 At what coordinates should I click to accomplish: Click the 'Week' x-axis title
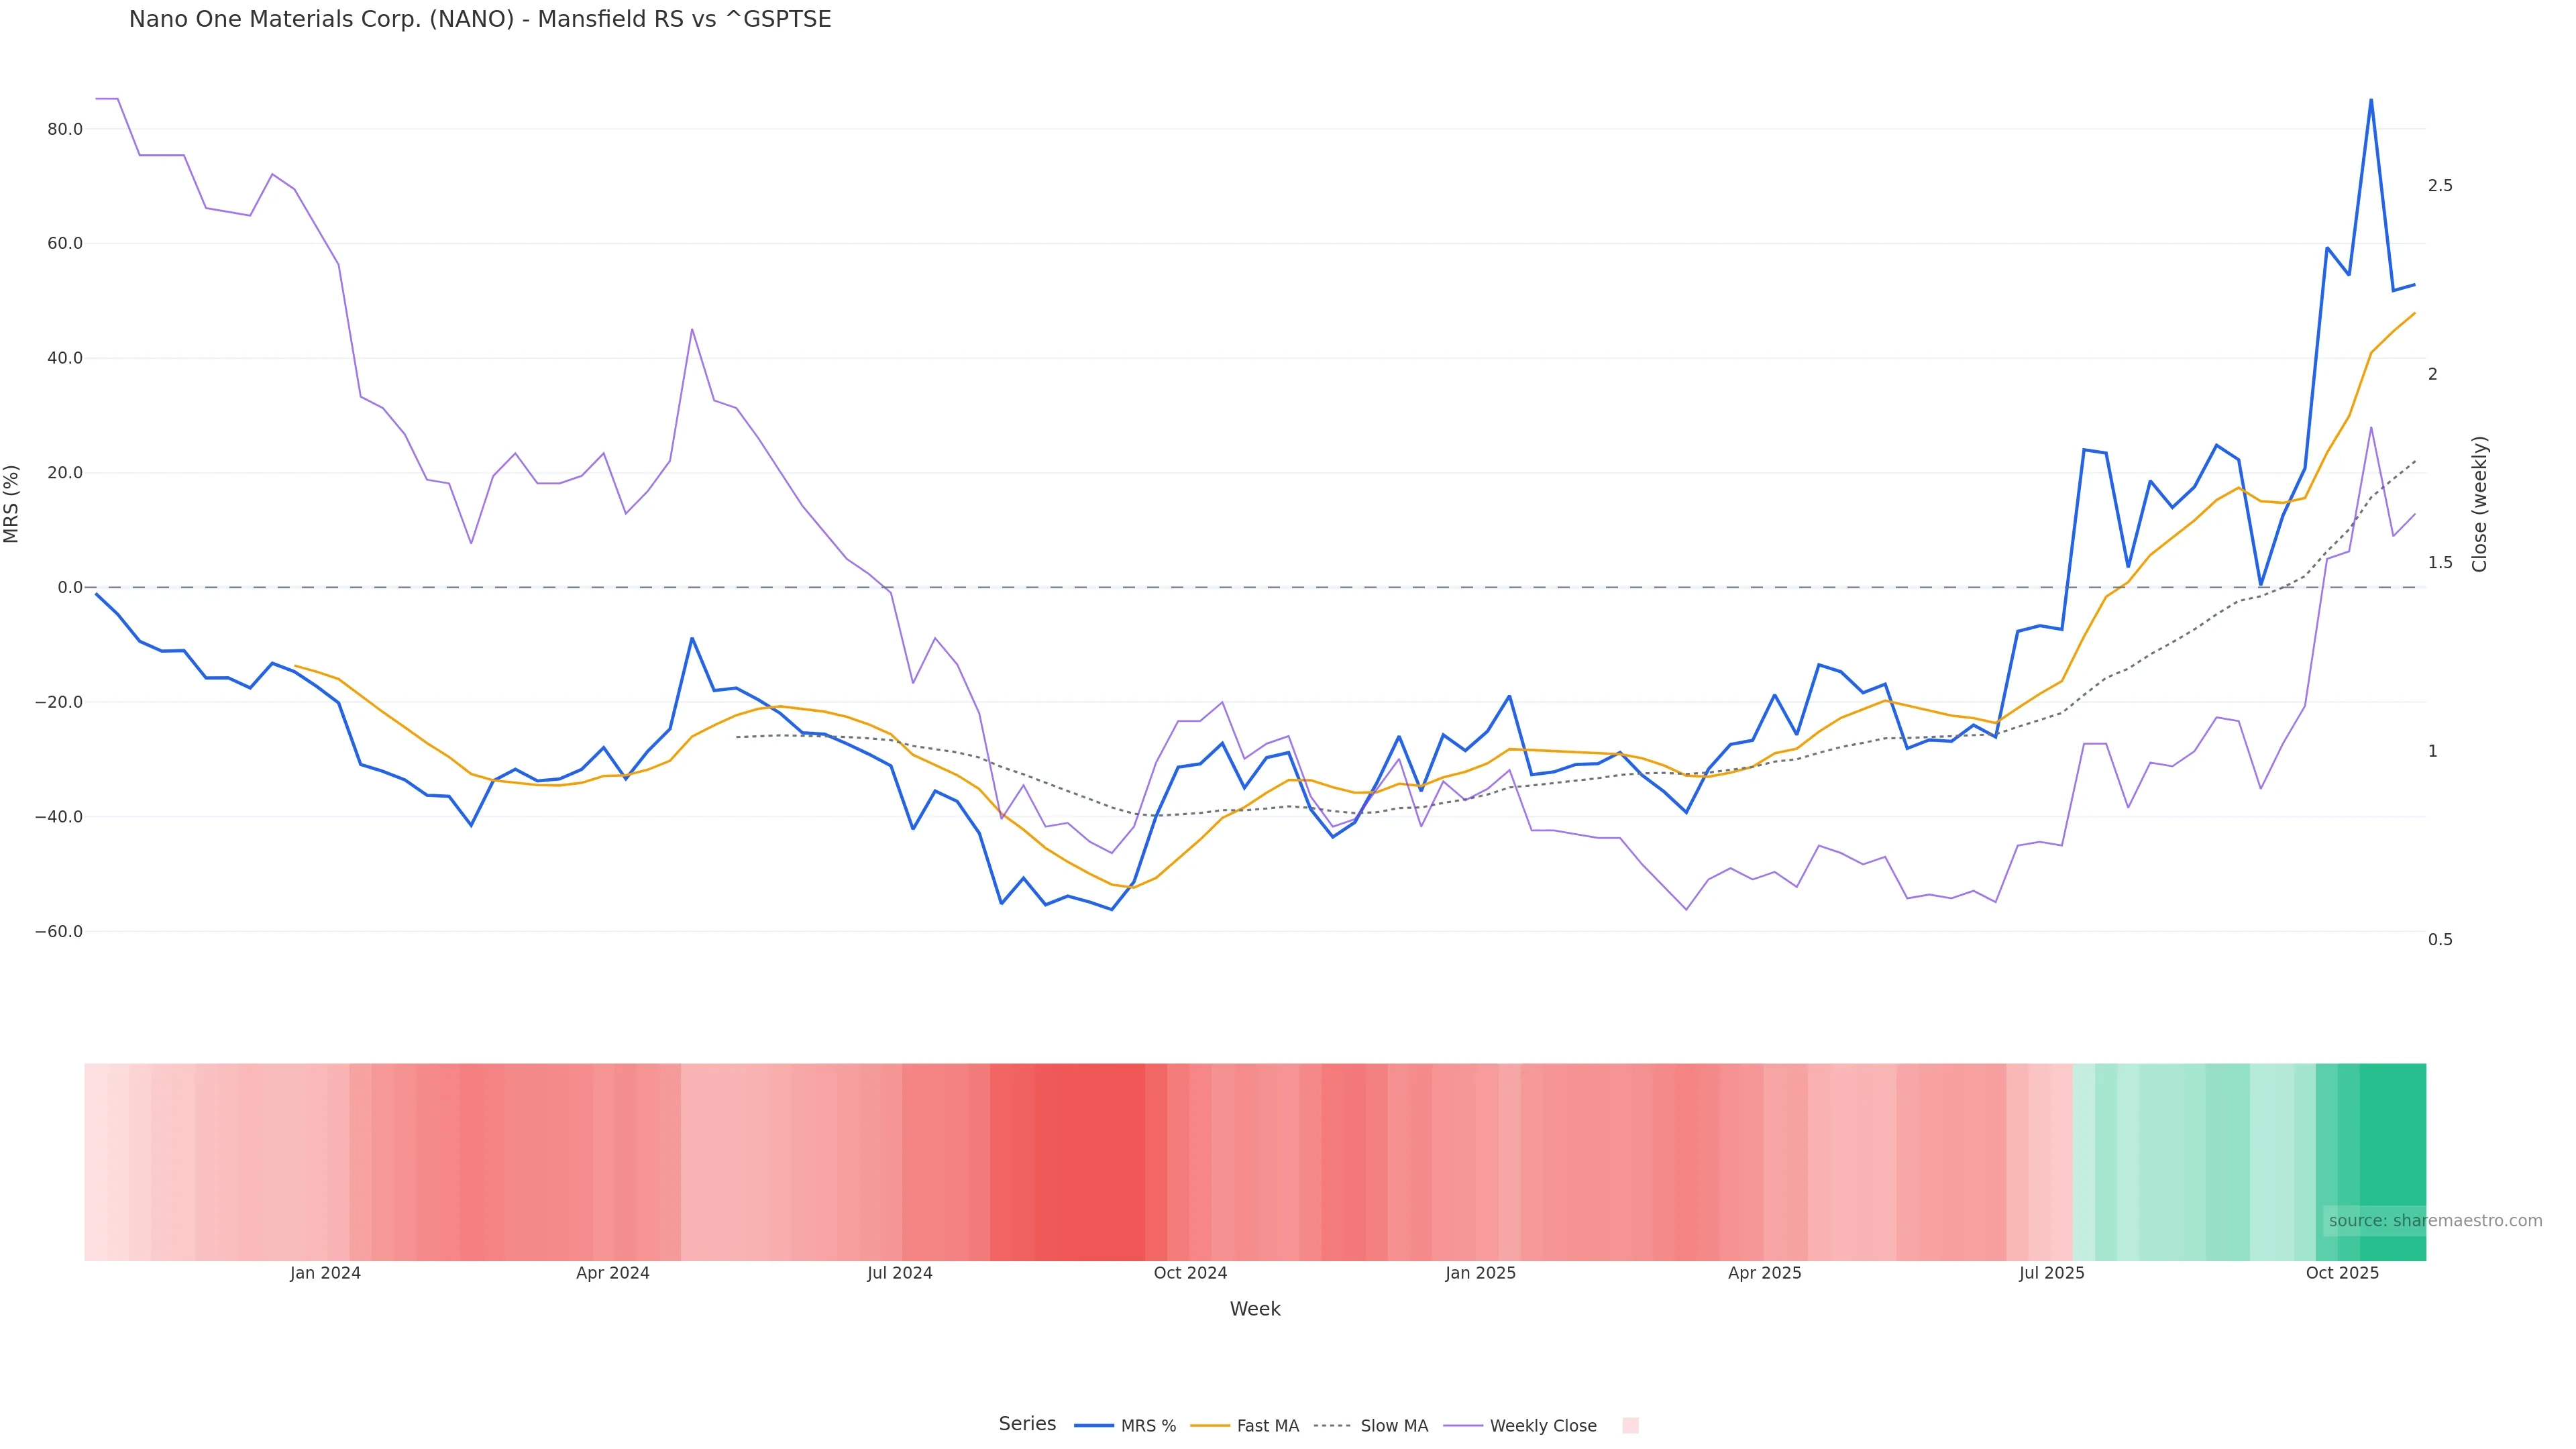pos(1255,1309)
